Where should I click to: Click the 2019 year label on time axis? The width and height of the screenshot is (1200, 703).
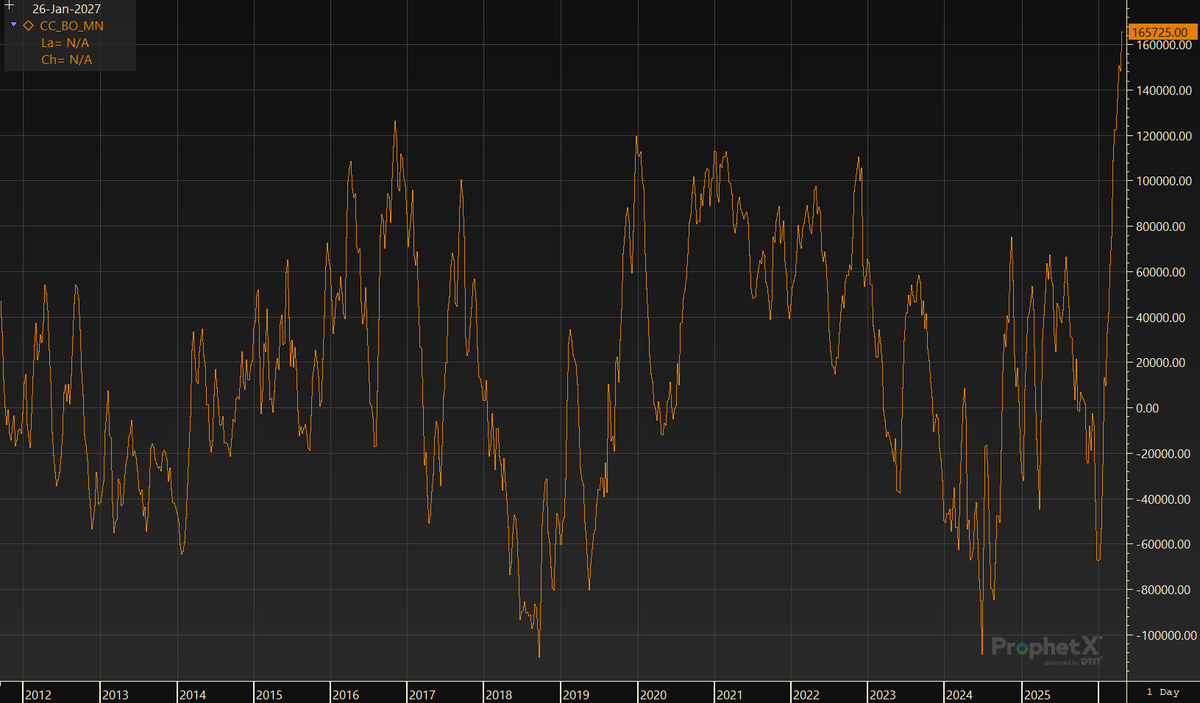click(576, 694)
